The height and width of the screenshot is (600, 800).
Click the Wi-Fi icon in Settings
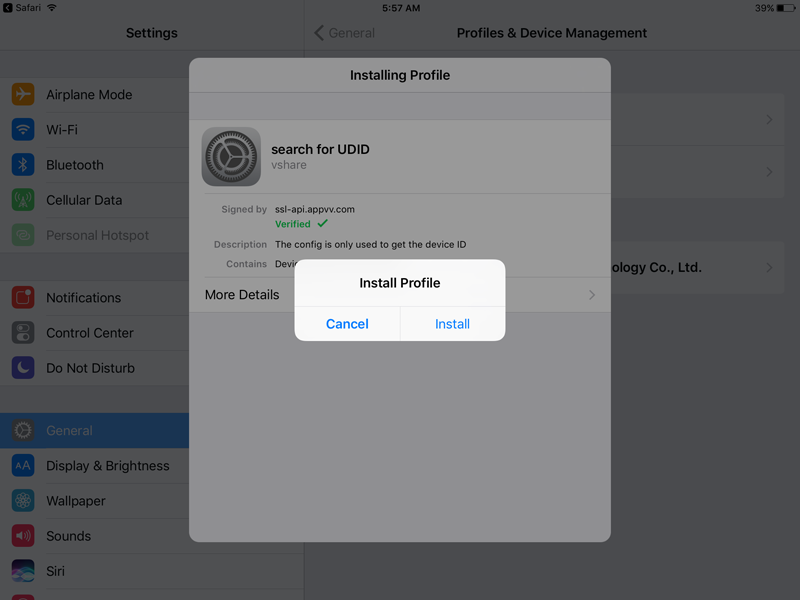(23, 130)
